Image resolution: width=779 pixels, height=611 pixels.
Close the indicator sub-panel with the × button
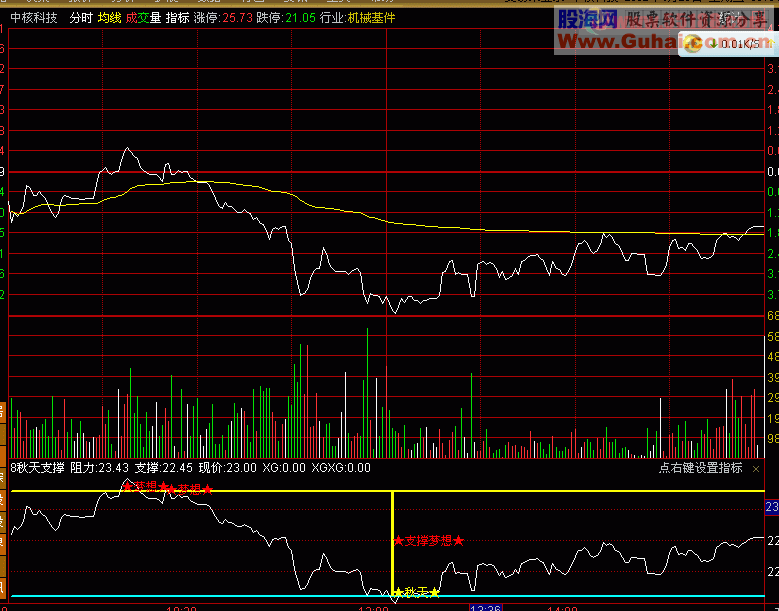(756, 469)
